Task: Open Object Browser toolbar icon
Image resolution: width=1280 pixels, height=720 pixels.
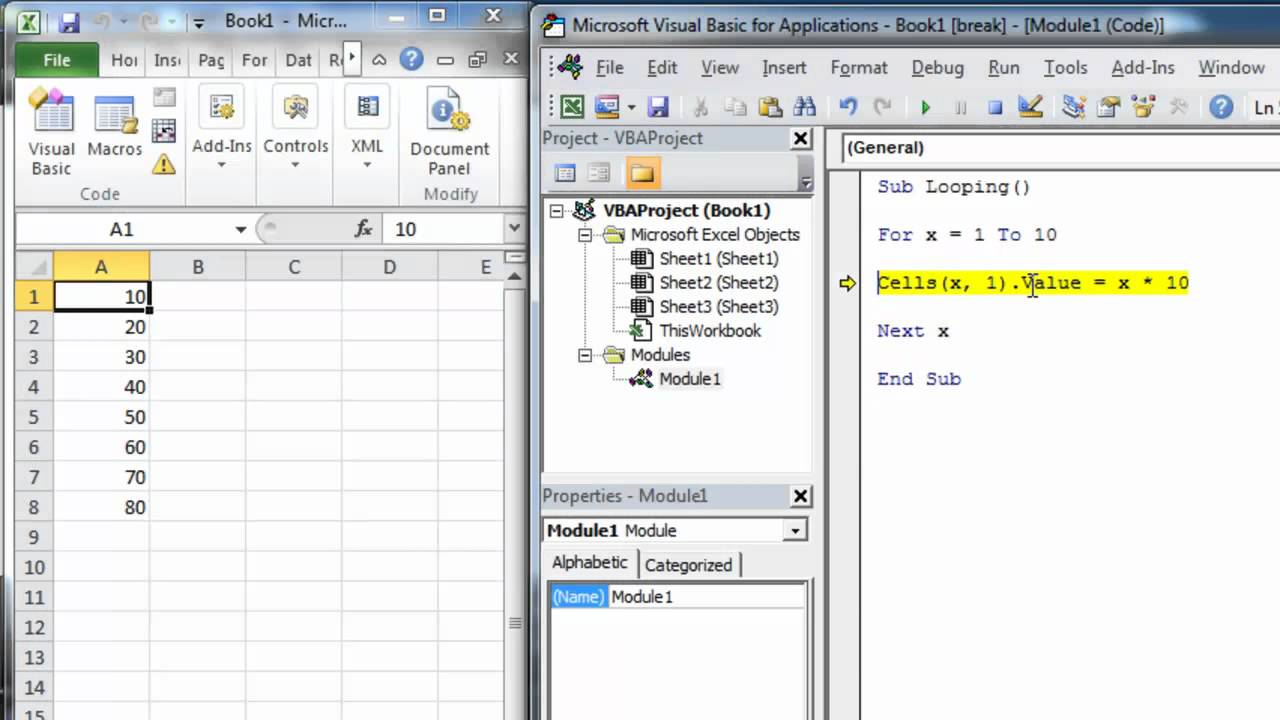Action: tap(1143, 106)
